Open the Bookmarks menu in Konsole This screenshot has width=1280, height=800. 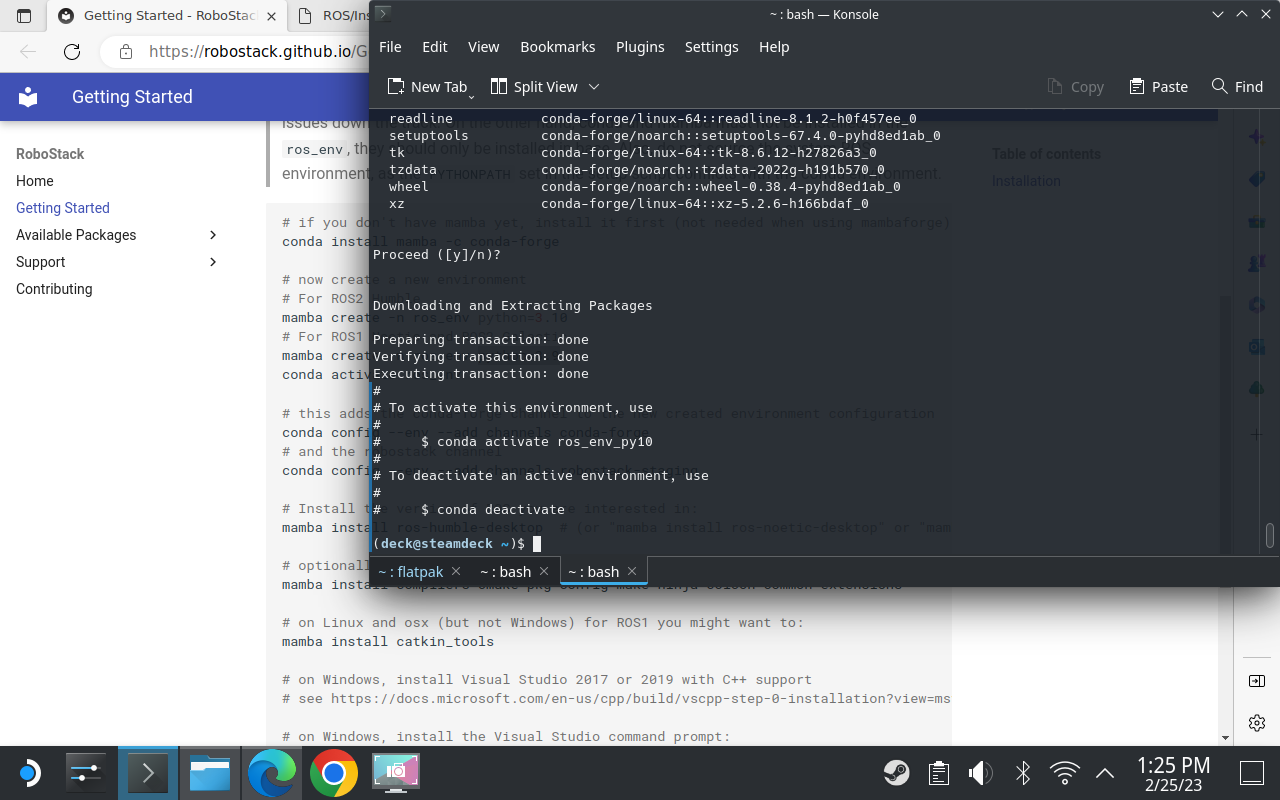coord(557,47)
